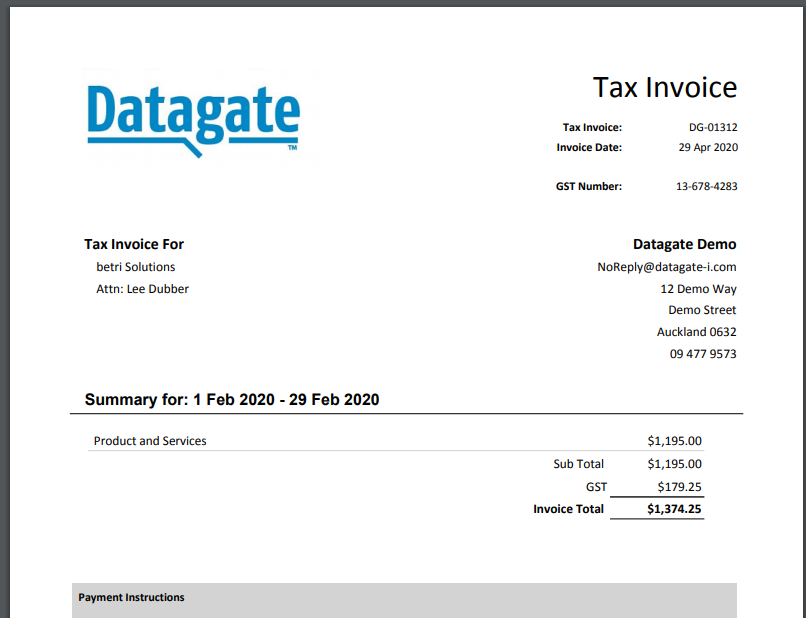Click the Payment Instructions section header
Image resolution: width=806 pixels, height=618 pixels.
tap(131, 597)
